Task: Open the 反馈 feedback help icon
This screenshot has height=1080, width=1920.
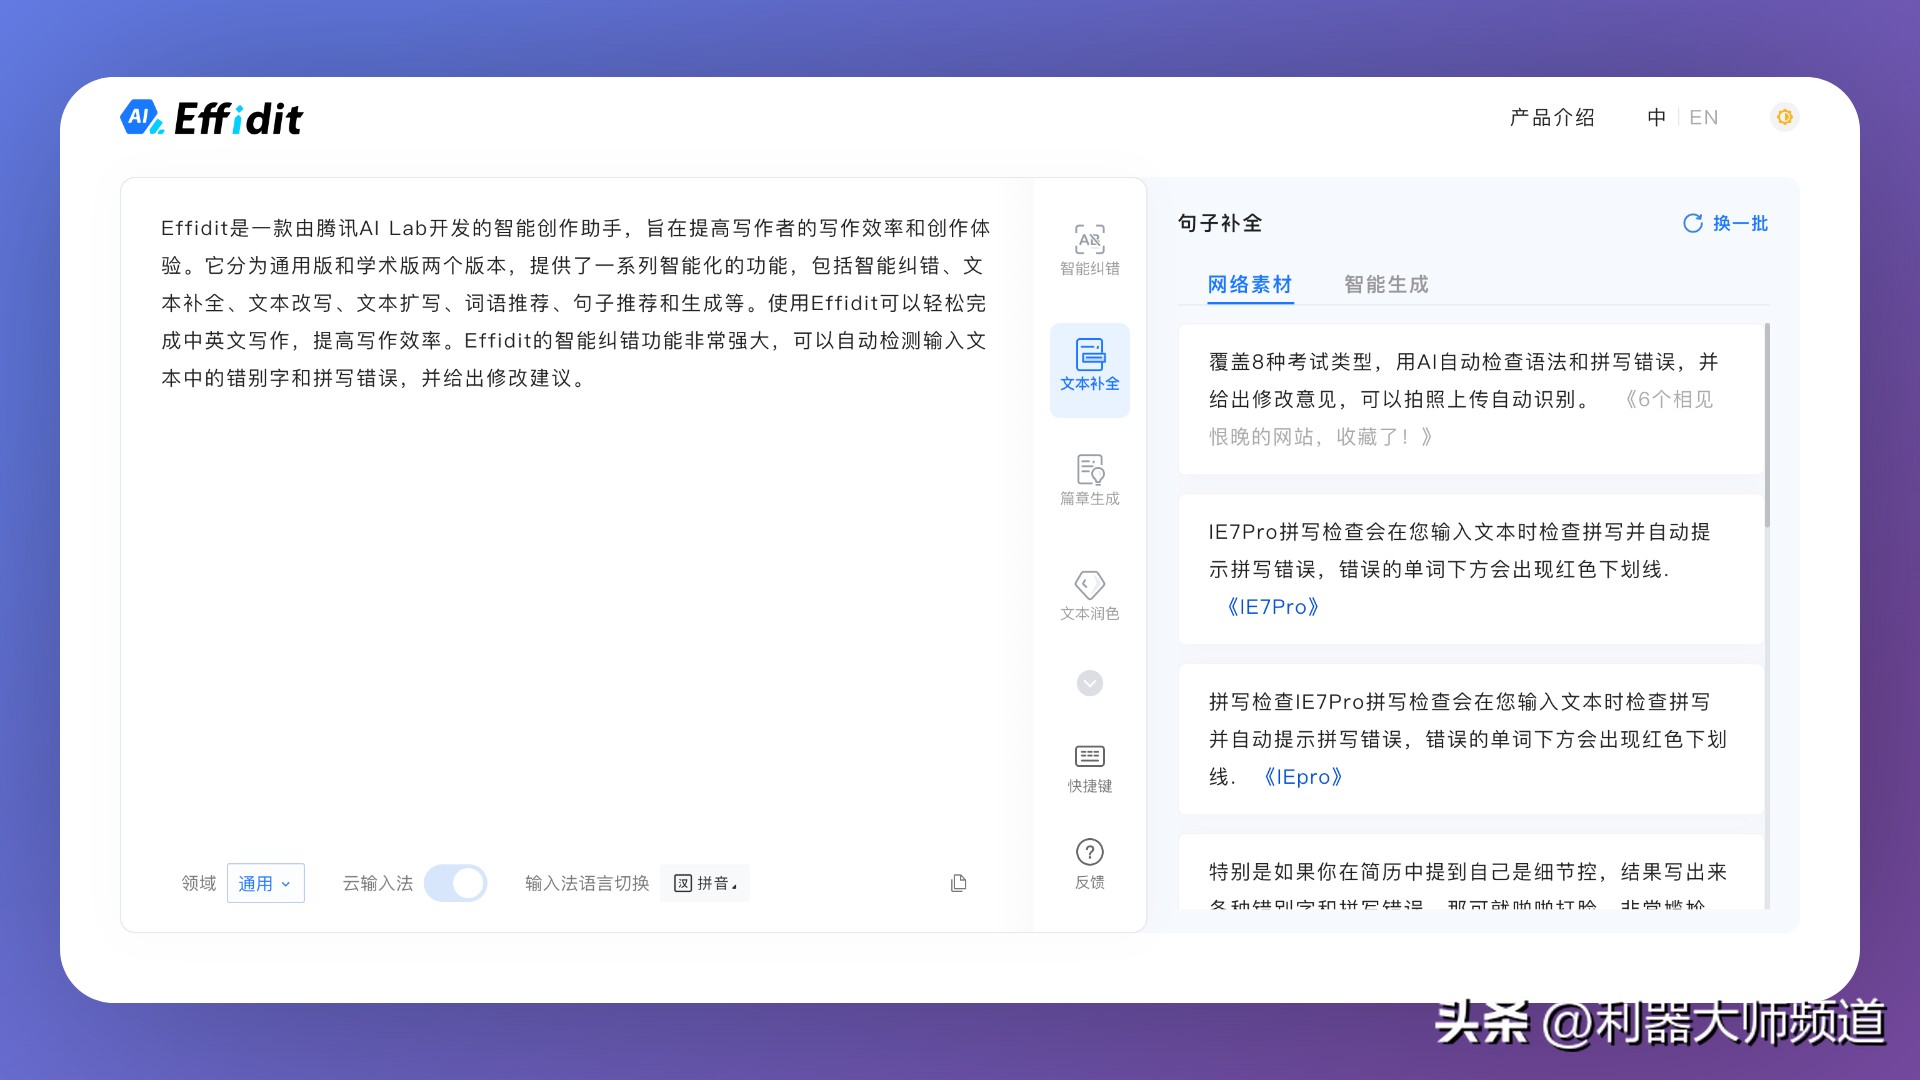Action: 1089,864
